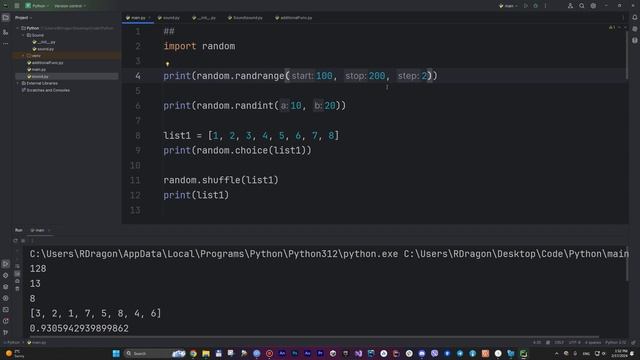Open the Version control dropdown
Image resolution: width=640 pixels, height=360 pixels.
(x=70, y=6)
